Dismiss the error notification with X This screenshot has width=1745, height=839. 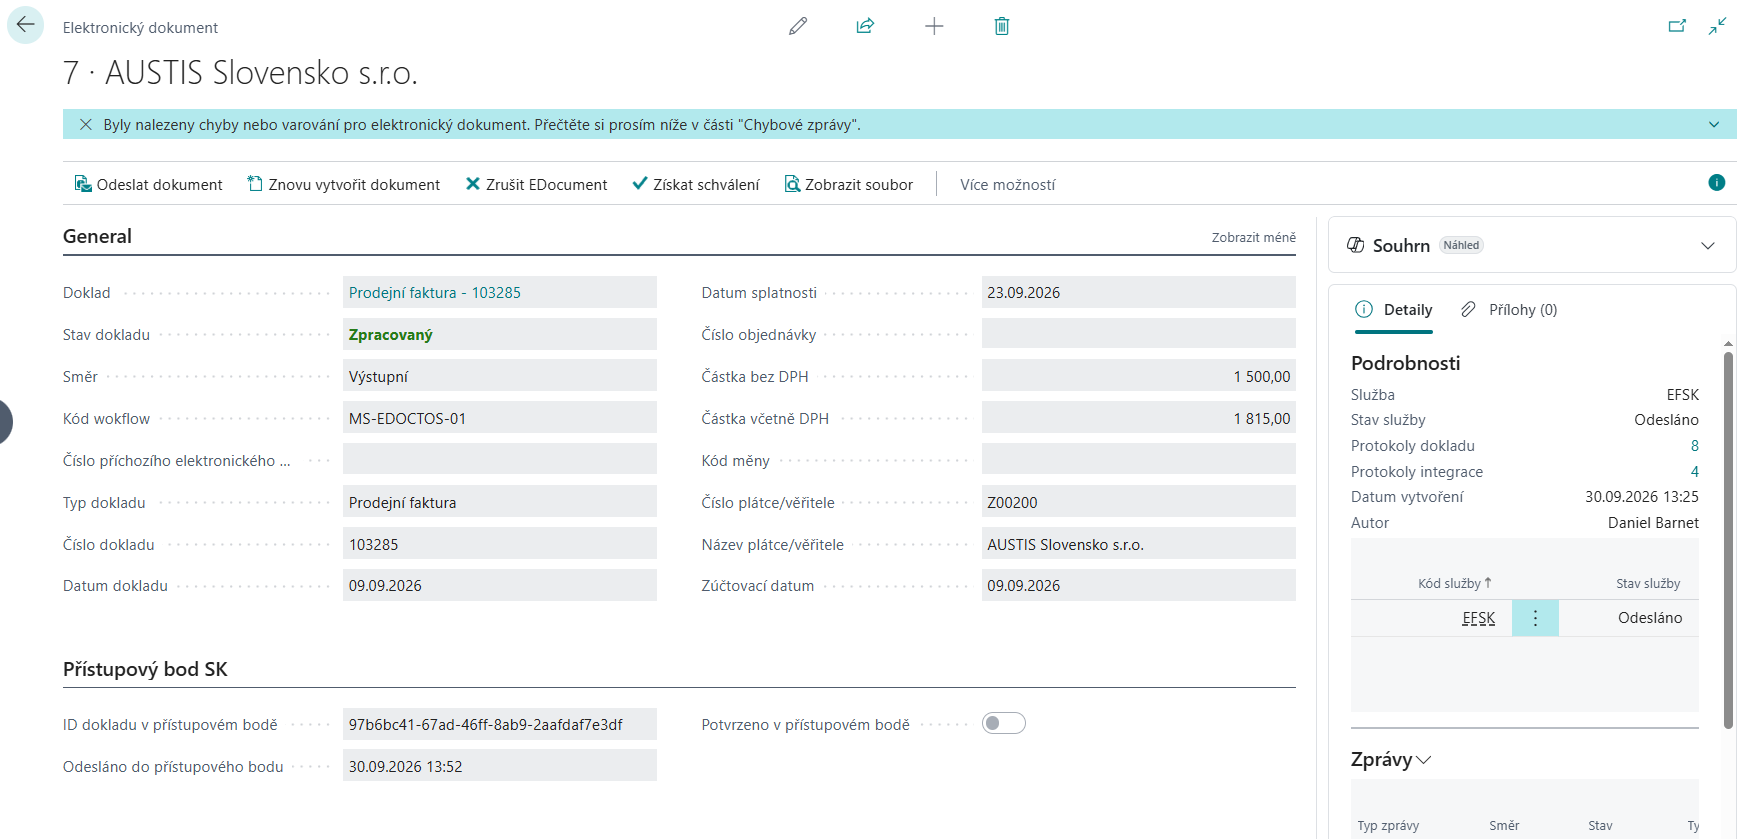click(86, 125)
